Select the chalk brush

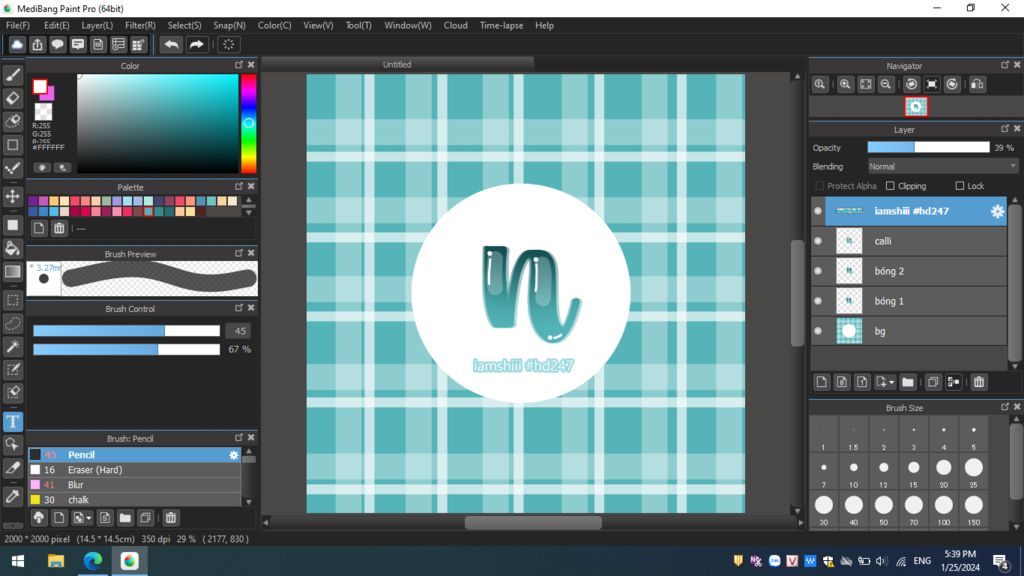pos(135,500)
